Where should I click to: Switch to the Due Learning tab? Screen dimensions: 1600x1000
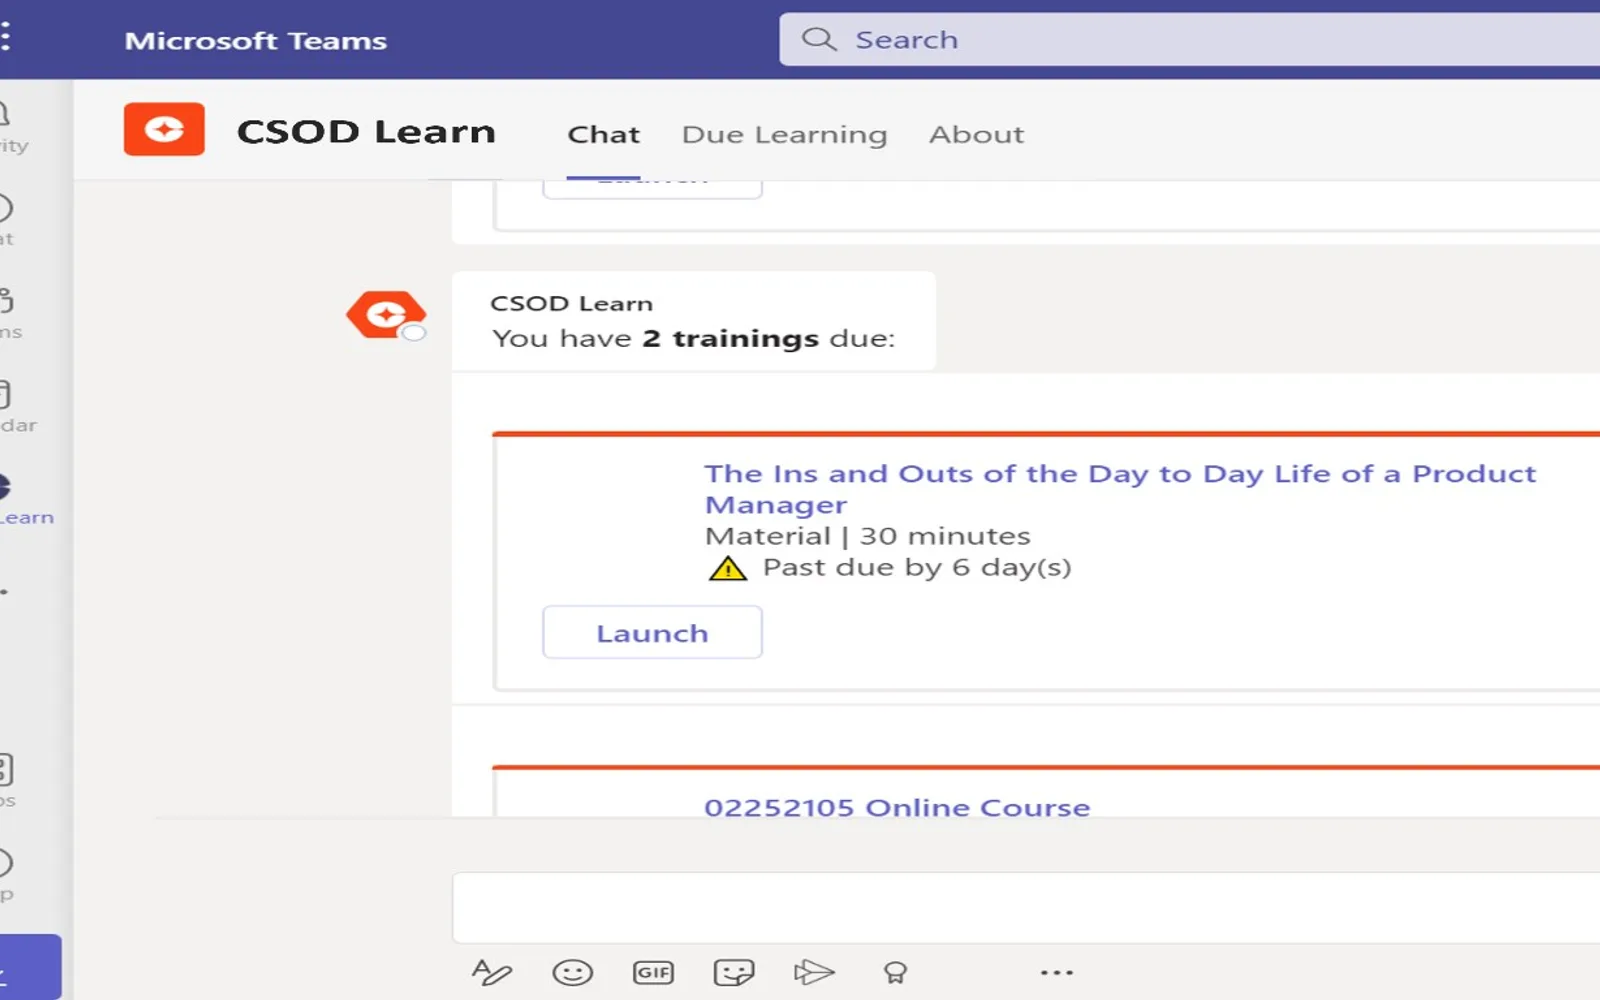tap(784, 135)
